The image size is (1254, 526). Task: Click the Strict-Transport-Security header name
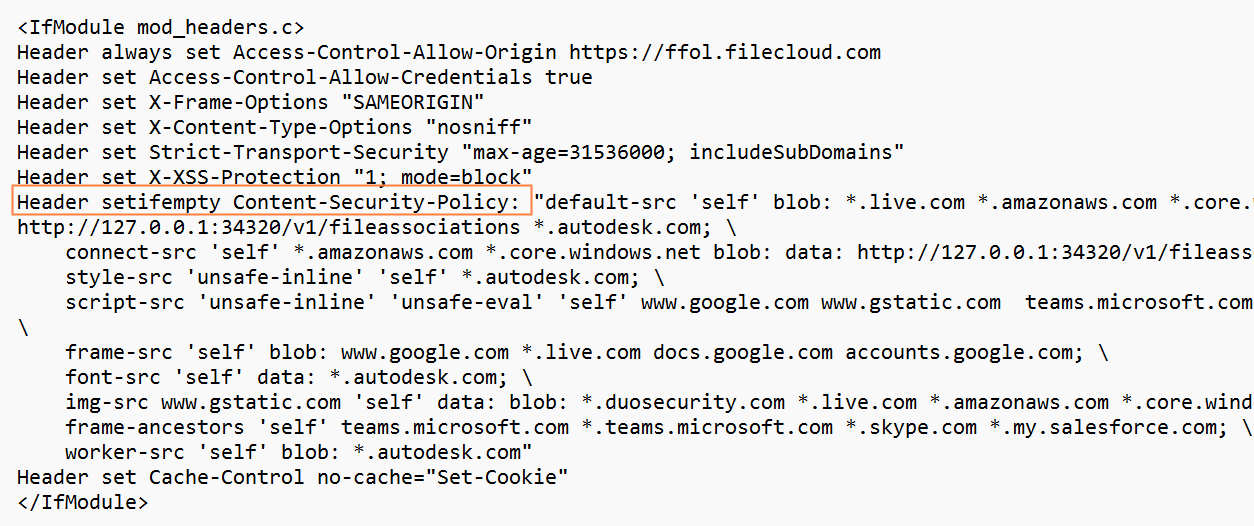click(x=298, y=152)
